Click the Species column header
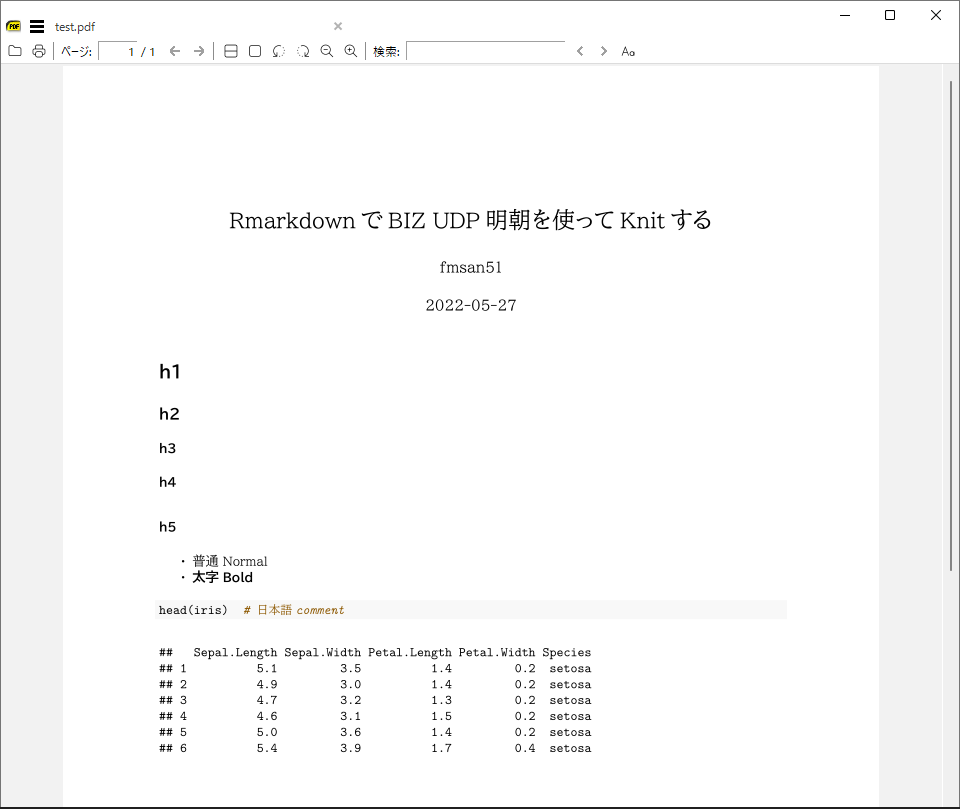Screen dimensions: 960x809 click(566, 652)
